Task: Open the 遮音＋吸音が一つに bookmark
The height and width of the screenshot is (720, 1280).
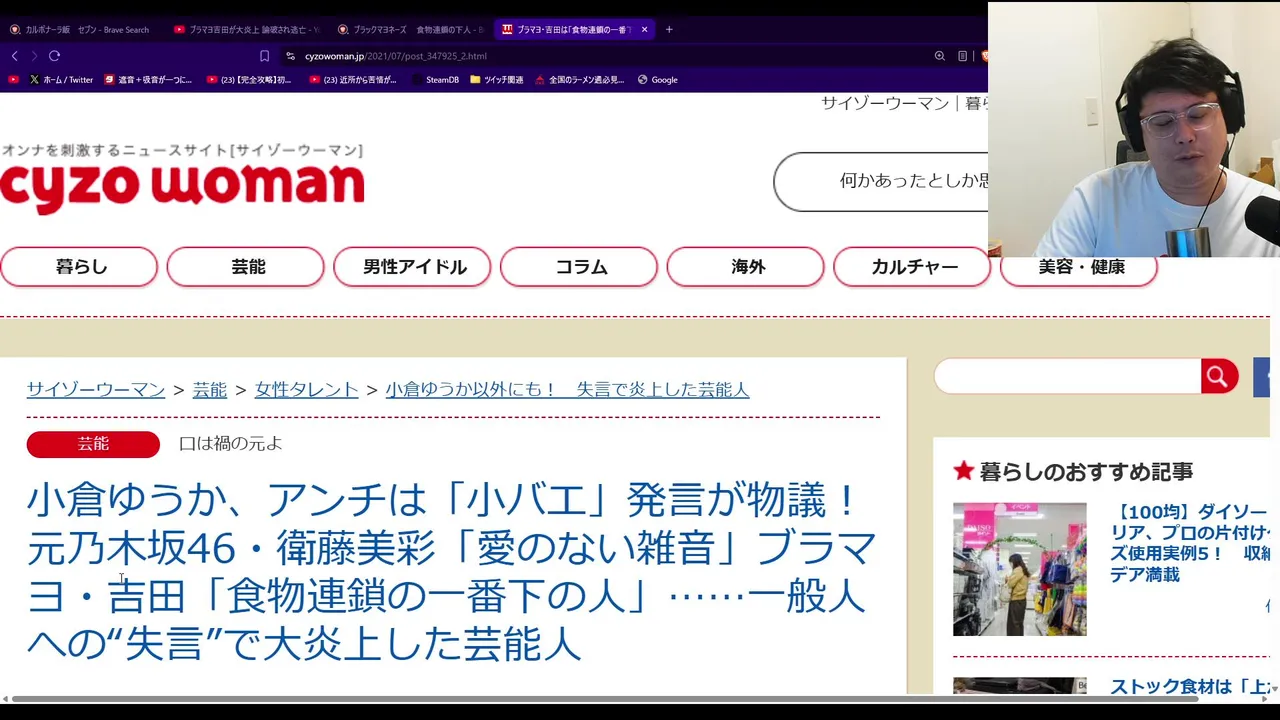Action: click(148, 79)
